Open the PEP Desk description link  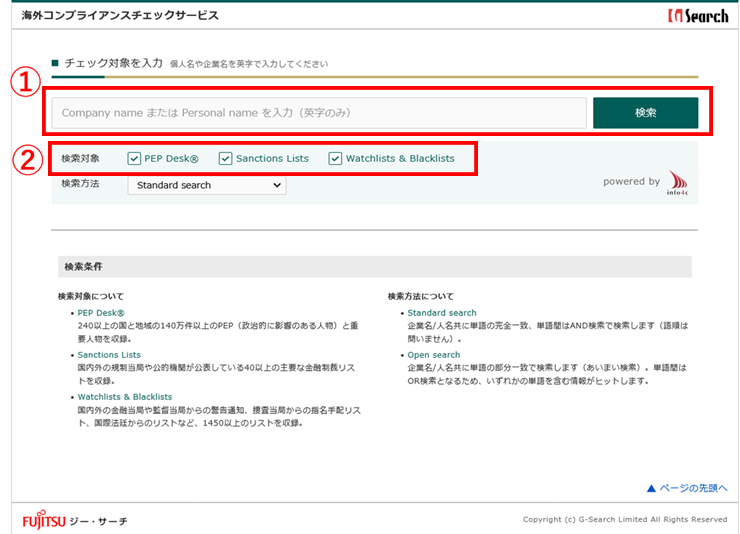point(102,313)
